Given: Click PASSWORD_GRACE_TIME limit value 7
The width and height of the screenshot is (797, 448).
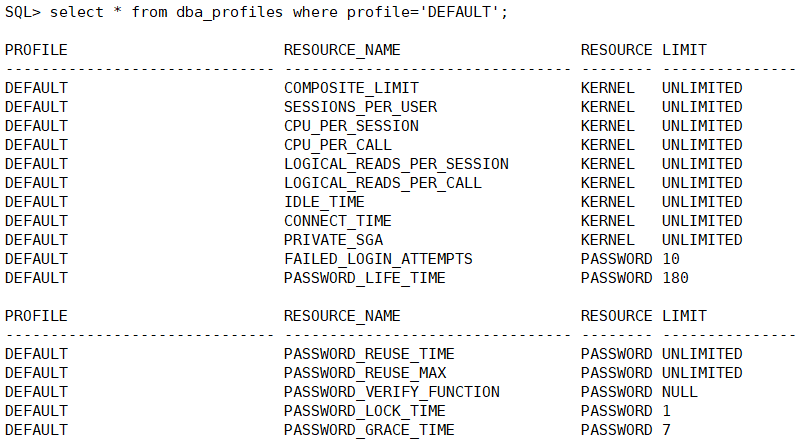Looking at the screenshot, I should [x=666, y=430].
